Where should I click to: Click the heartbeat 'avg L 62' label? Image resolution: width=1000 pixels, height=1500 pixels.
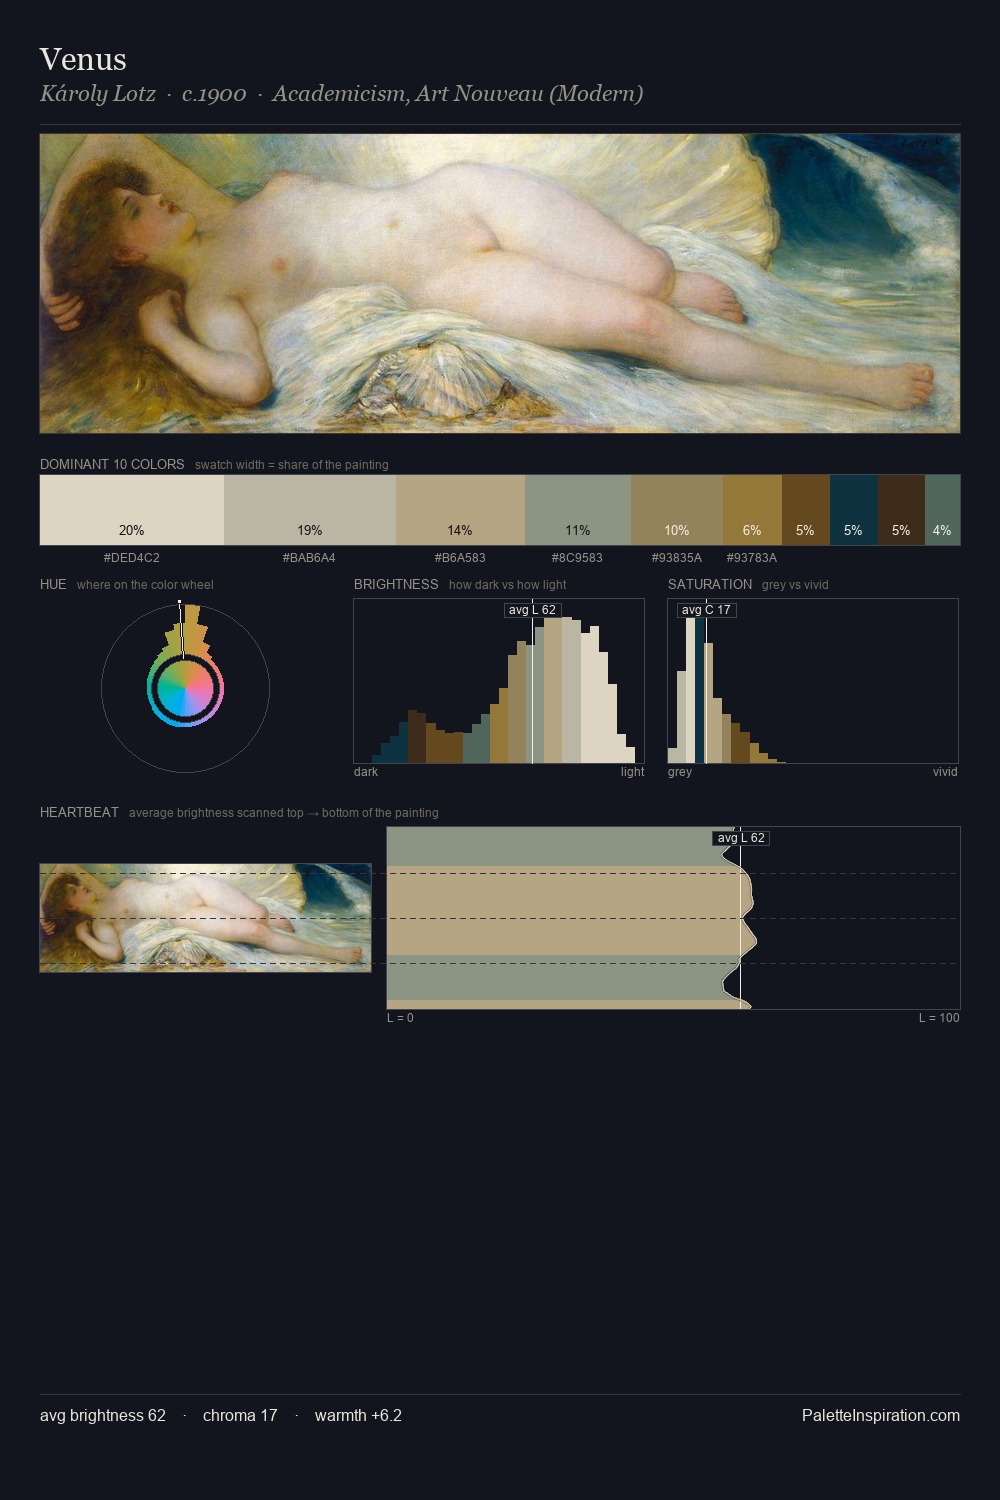coord(741,838)
